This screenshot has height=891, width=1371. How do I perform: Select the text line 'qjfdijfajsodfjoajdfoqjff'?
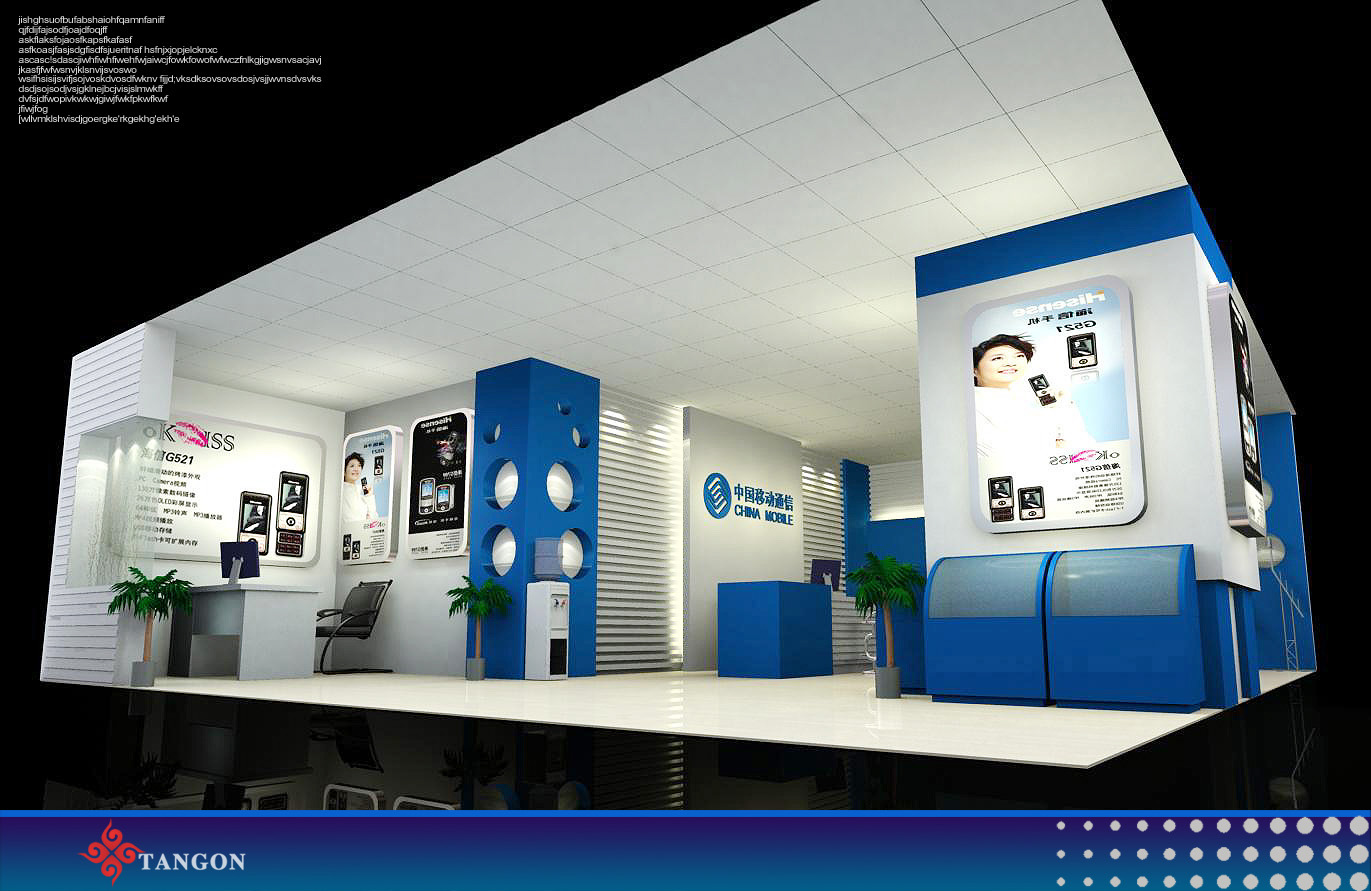pos(62,30)
